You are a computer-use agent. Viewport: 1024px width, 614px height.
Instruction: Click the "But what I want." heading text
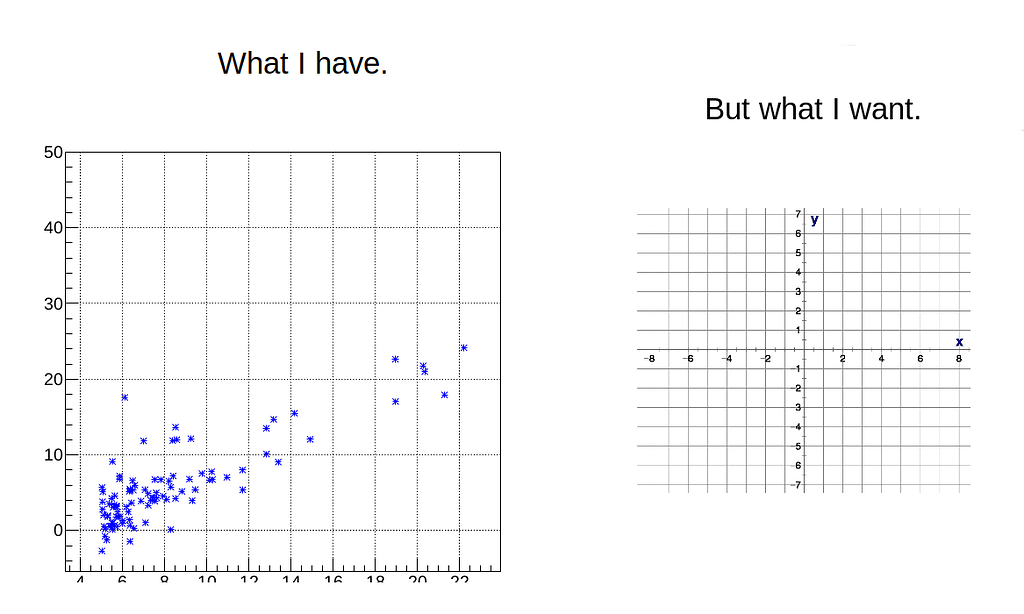pos(812,108)
